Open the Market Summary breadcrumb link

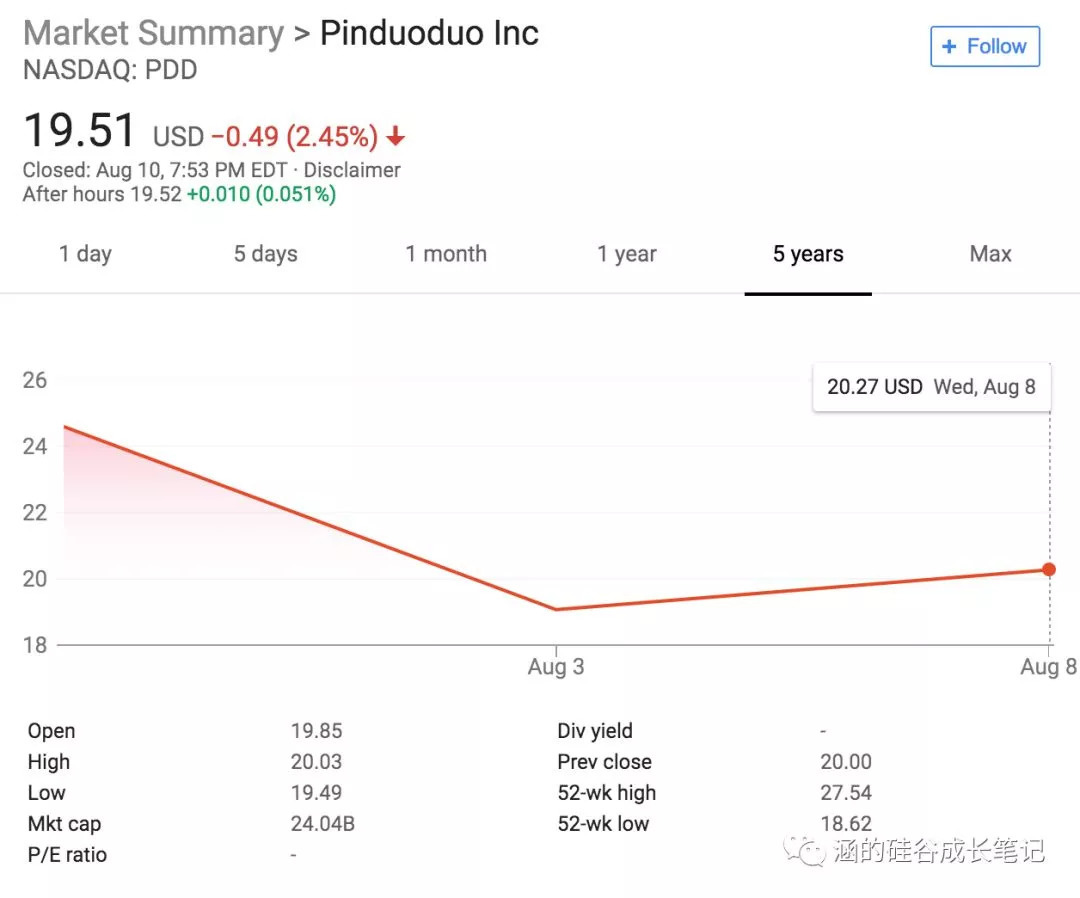tap(154, 33)
